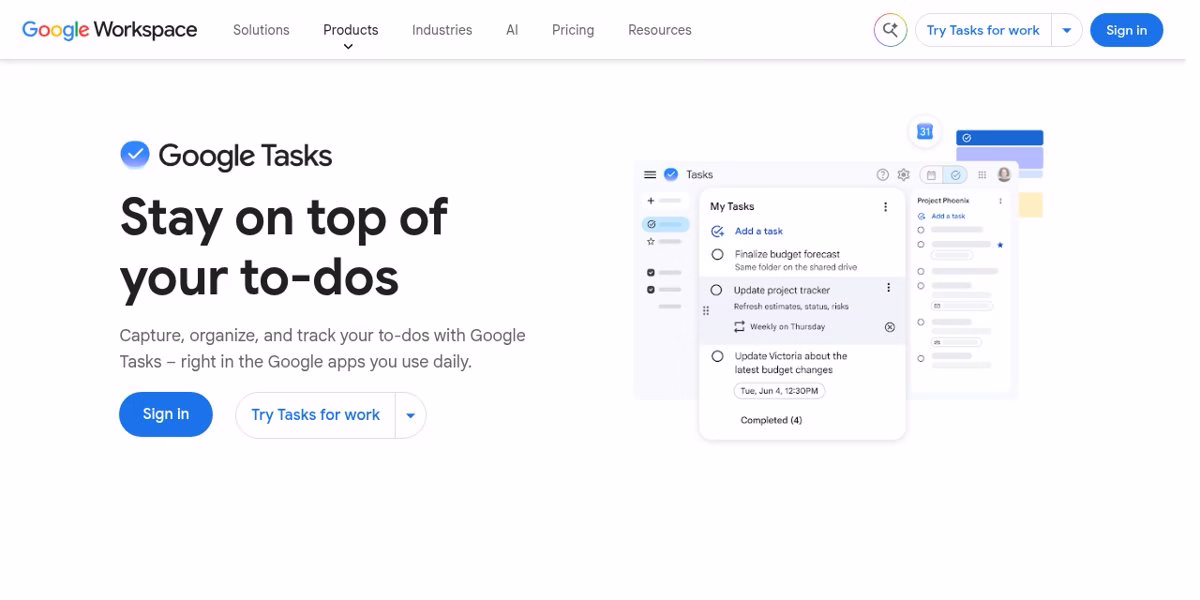Click the Sign in button in header

point(1126,30)
